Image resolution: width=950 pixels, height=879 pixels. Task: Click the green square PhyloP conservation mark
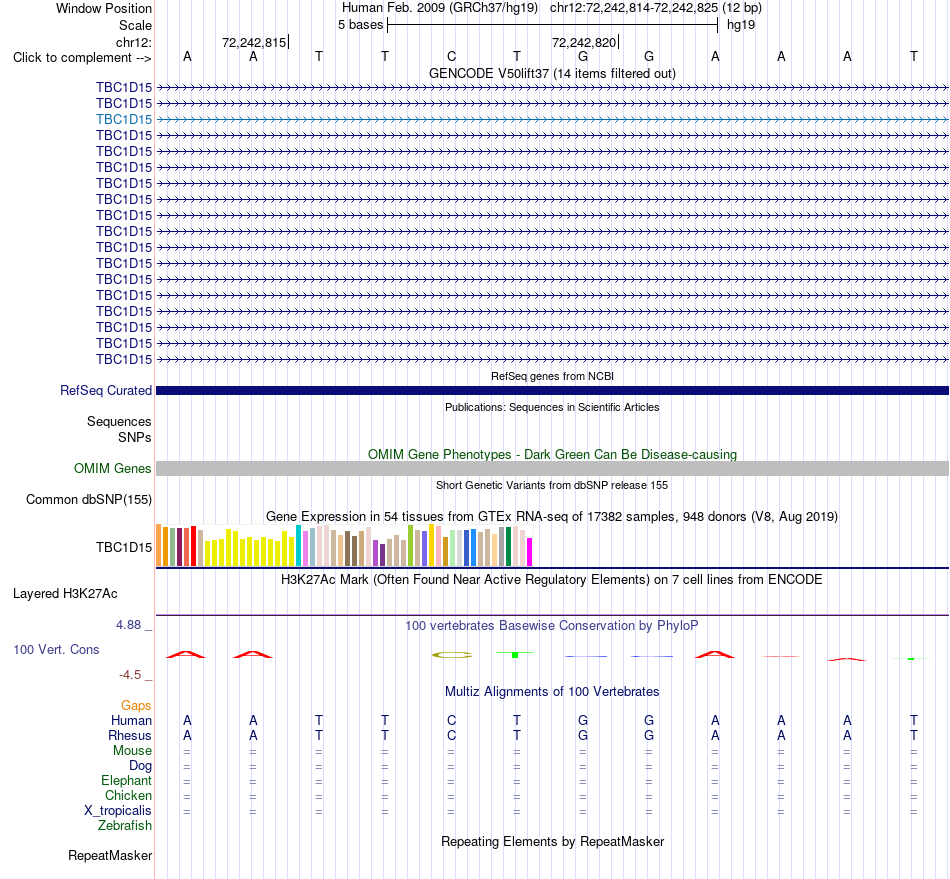[515, 655]
